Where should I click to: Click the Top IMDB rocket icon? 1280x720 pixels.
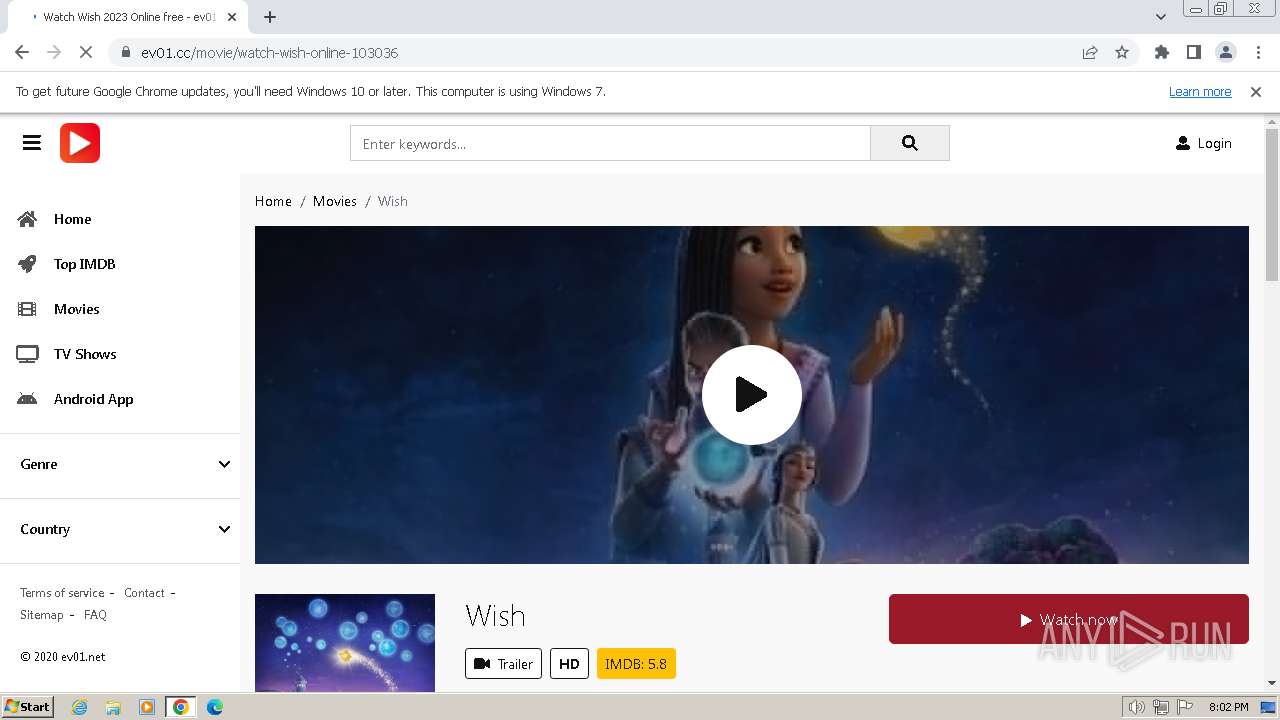coord(28,264)
